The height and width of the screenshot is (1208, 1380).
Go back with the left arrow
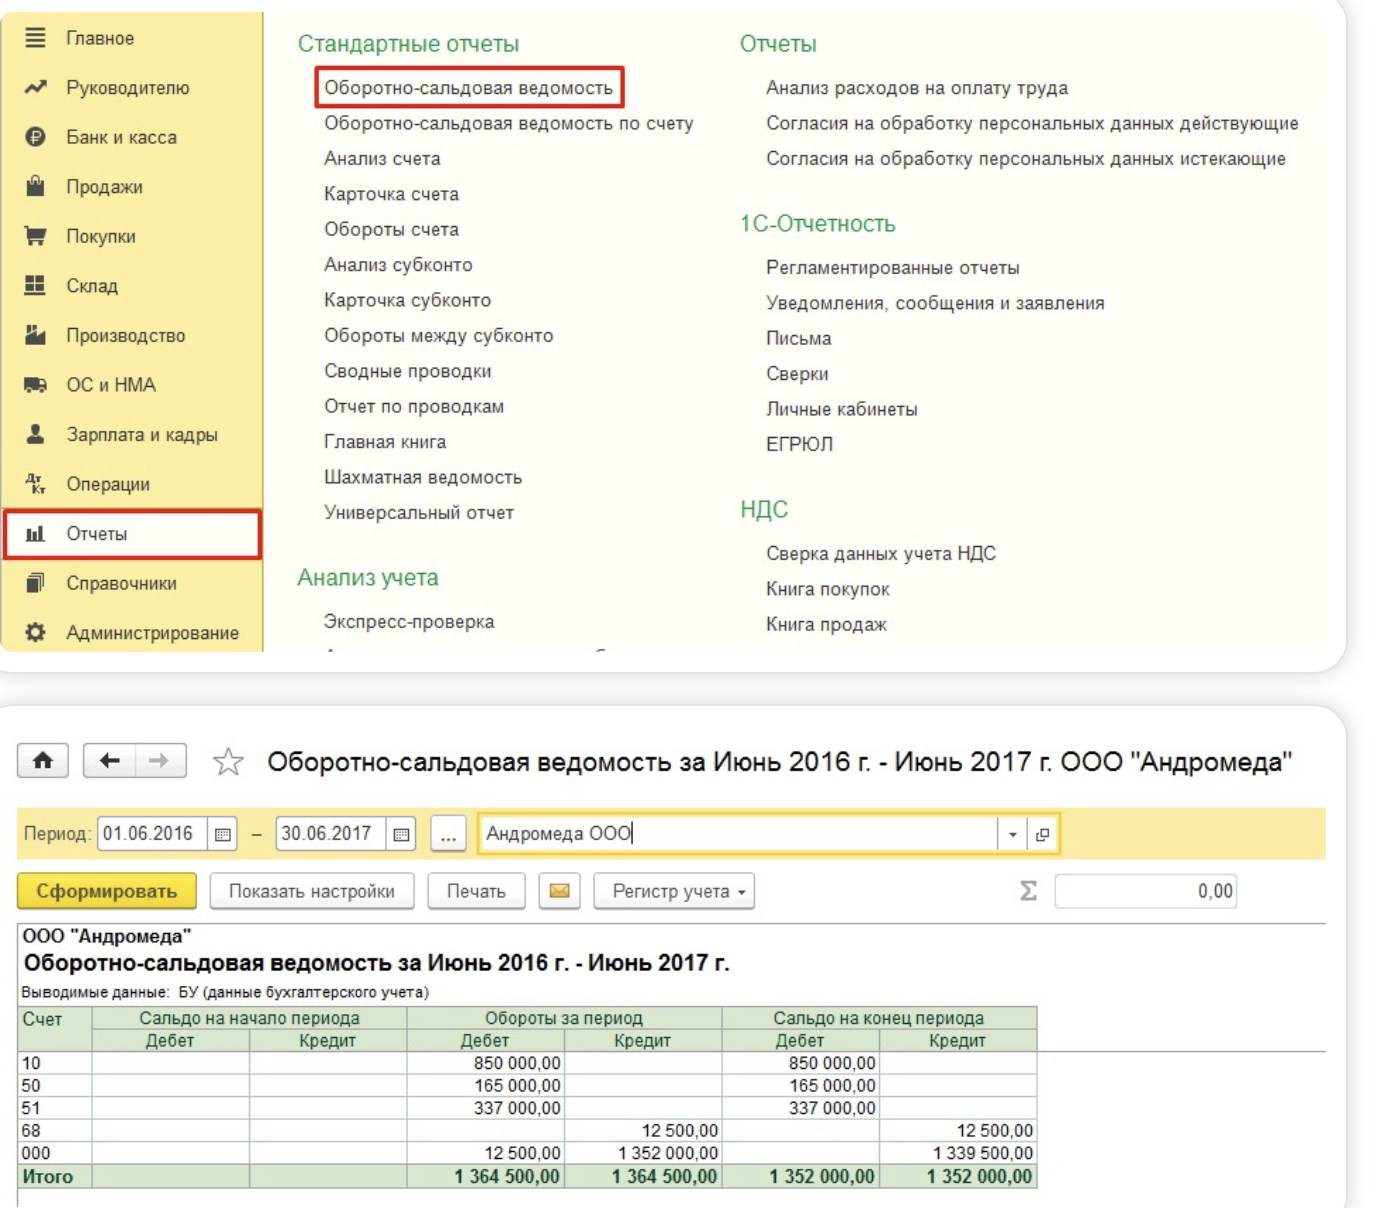click(x=109, y=761)
